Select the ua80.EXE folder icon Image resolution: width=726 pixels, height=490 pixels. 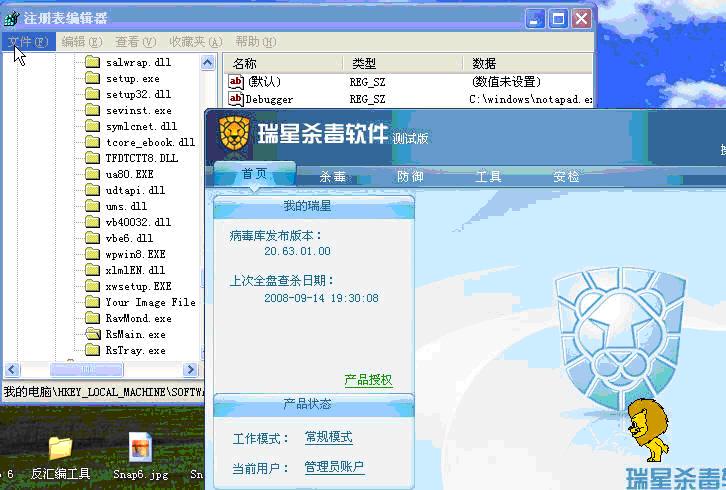pyautogui.click(x=93, y=174)
